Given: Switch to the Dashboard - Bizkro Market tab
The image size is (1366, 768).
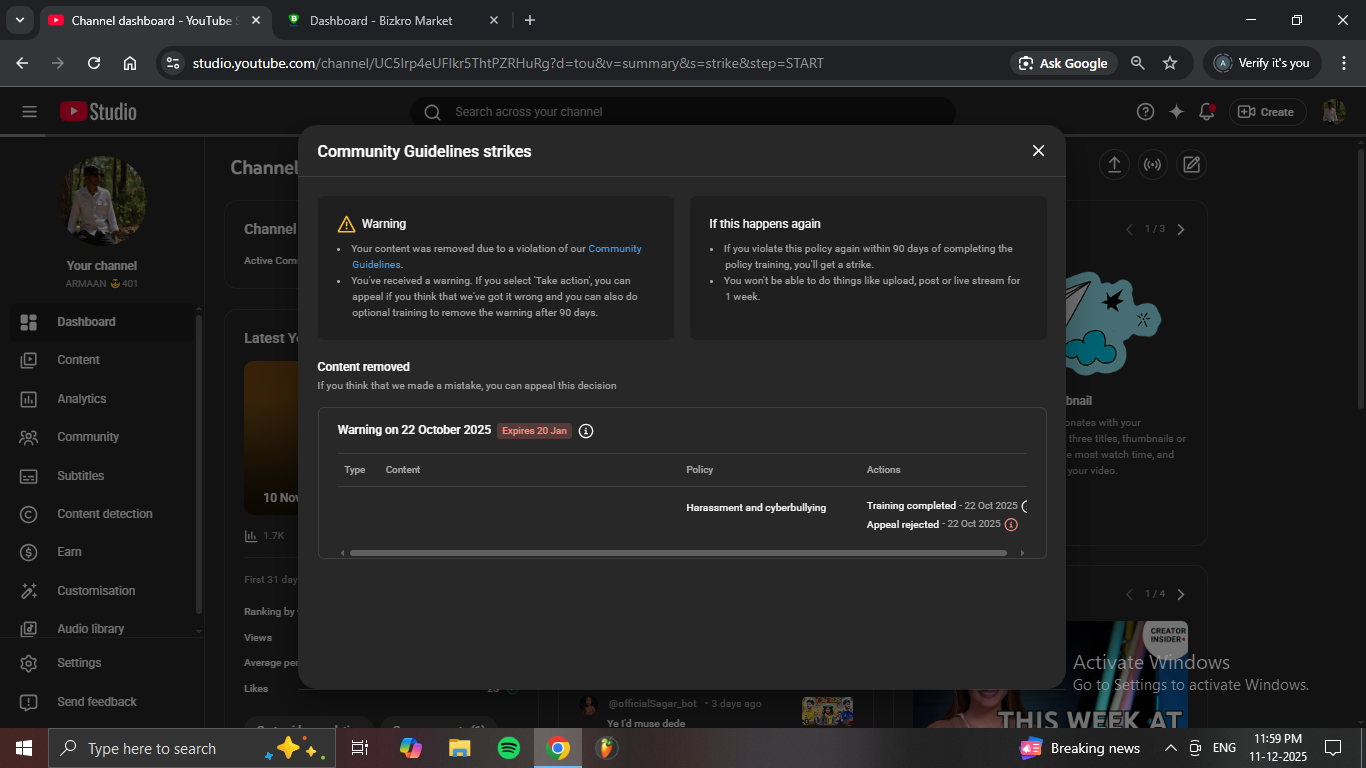Looking at the screenshot, I should click(380, 20).
